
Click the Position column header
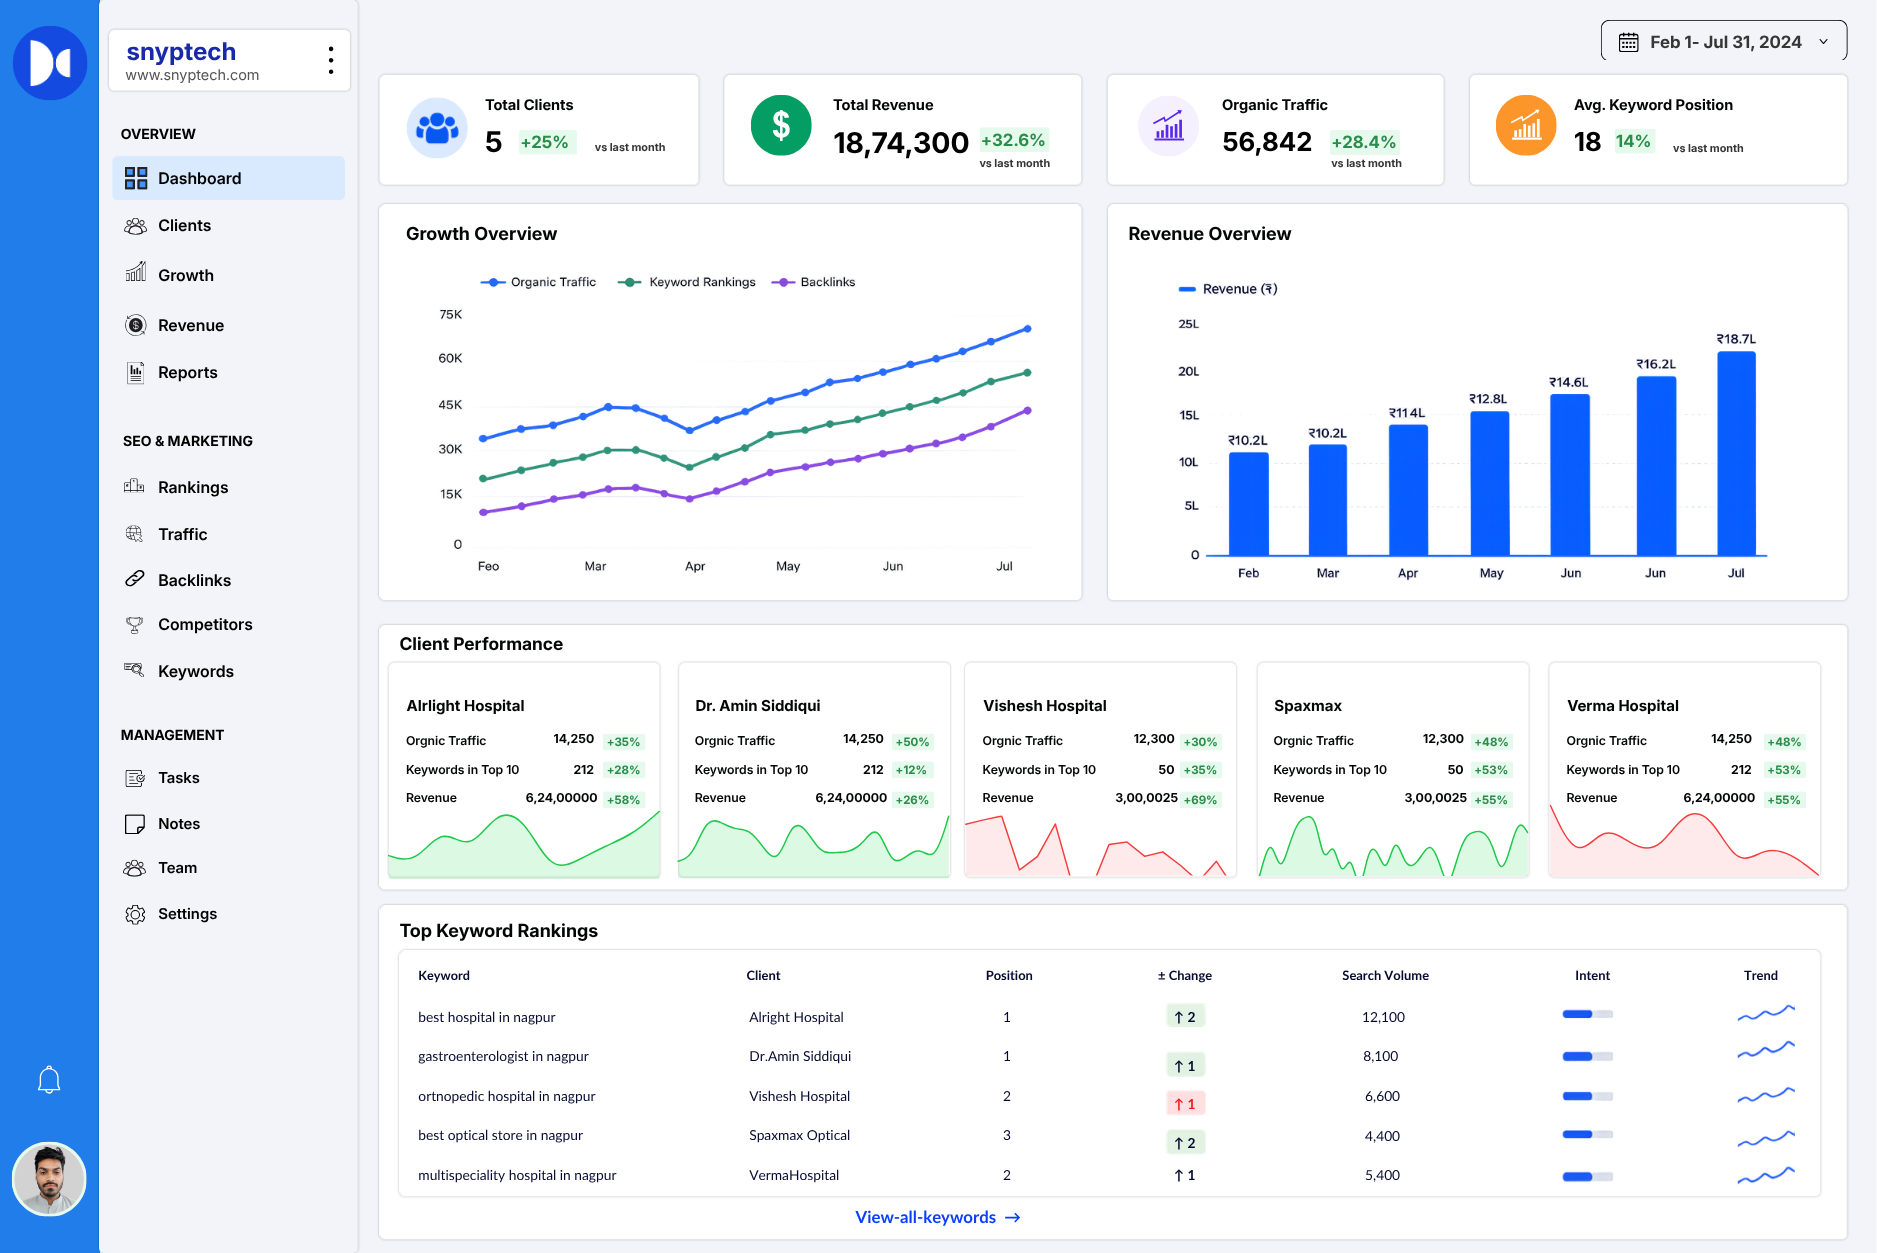[1009, 975]
